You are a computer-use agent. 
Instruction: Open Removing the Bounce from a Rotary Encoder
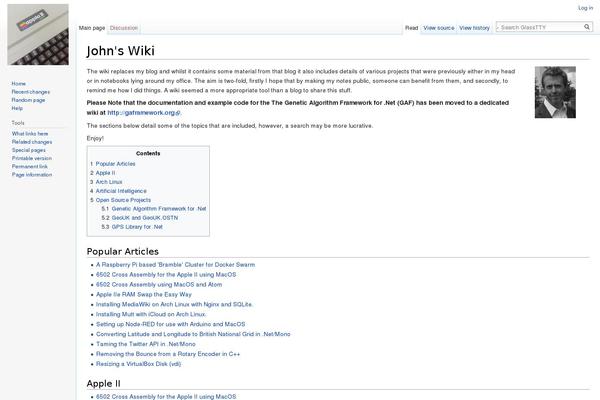click(x=168, y=354)
